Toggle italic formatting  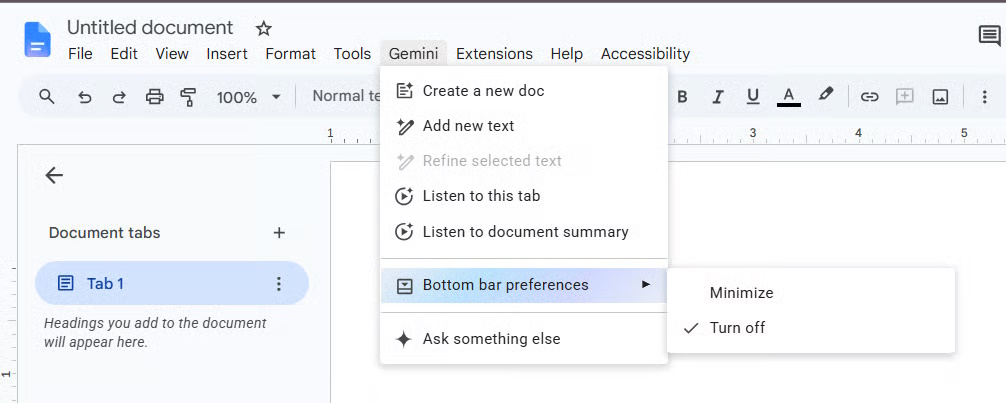718,97
